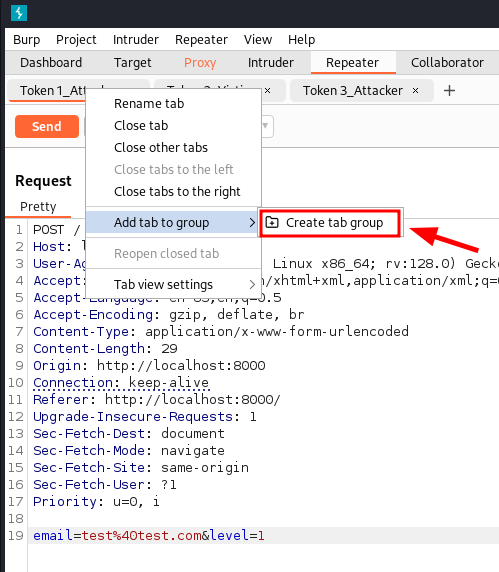Viewport: 499px width, 572px height.
Task: Click the Sec-Fetch-User: ?1 line
Action: click(x=105, y=485)
